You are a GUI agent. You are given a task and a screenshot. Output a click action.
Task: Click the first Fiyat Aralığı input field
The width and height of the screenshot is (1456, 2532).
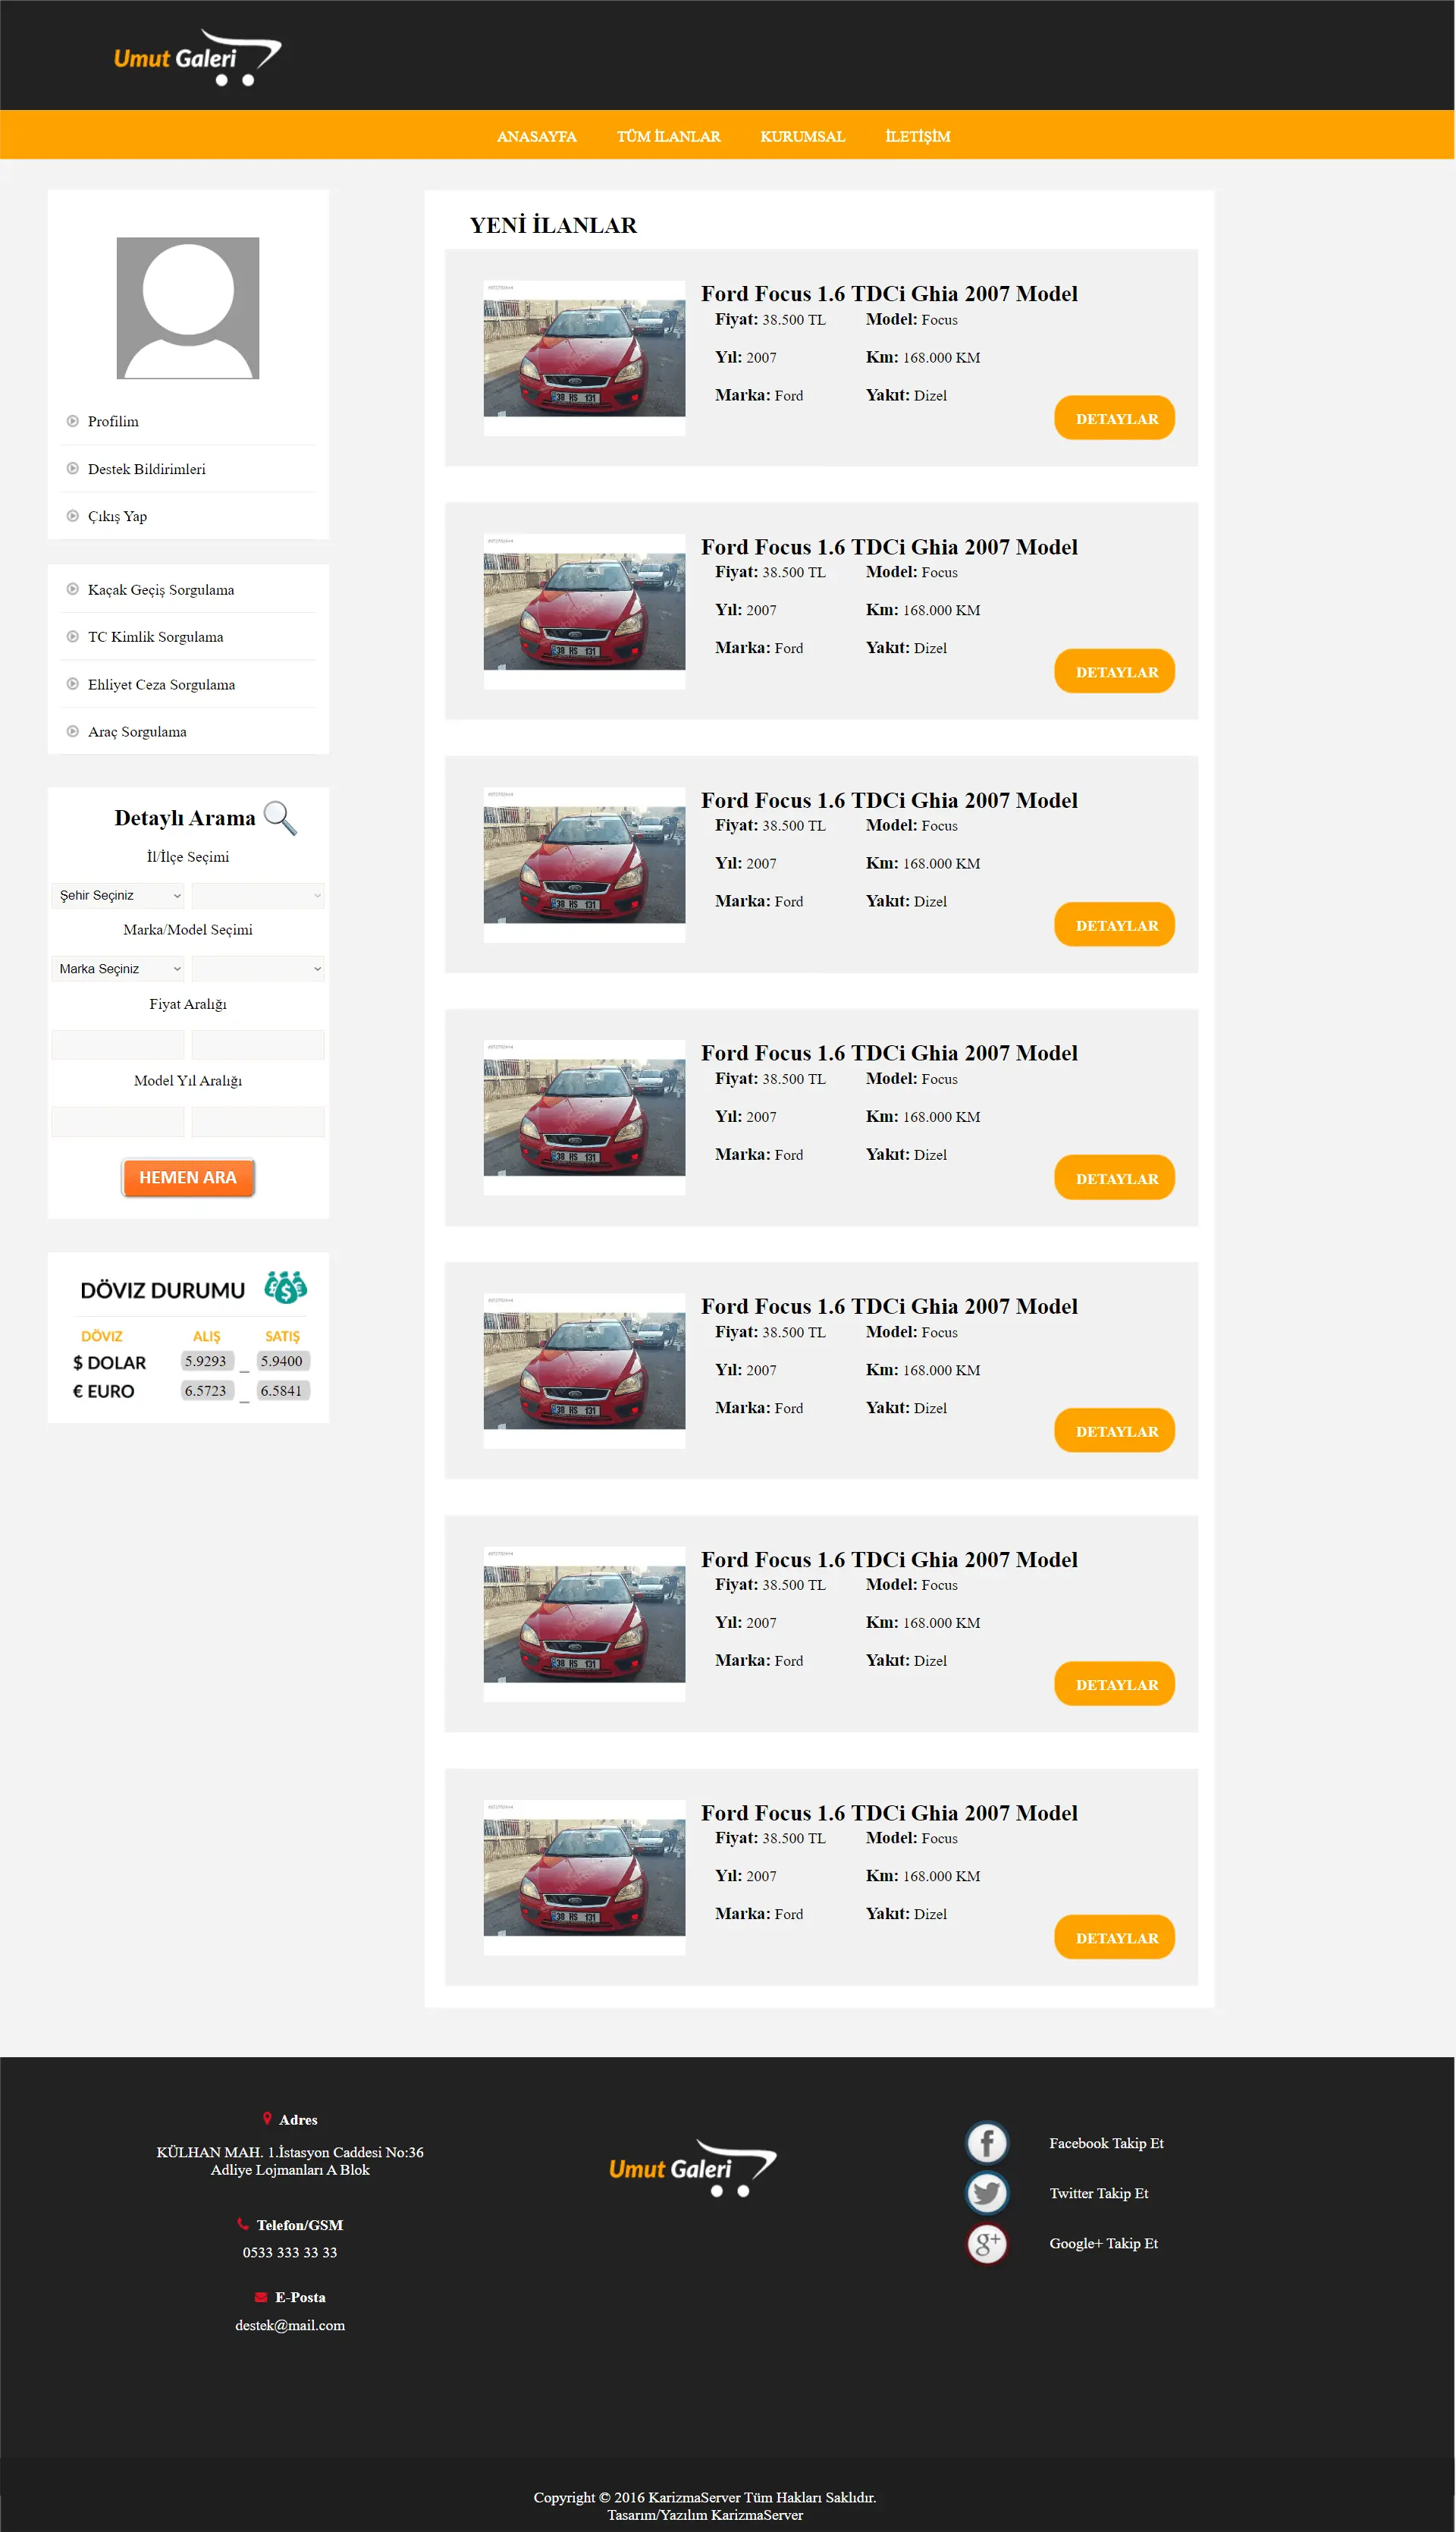[x=118, y=1045]
